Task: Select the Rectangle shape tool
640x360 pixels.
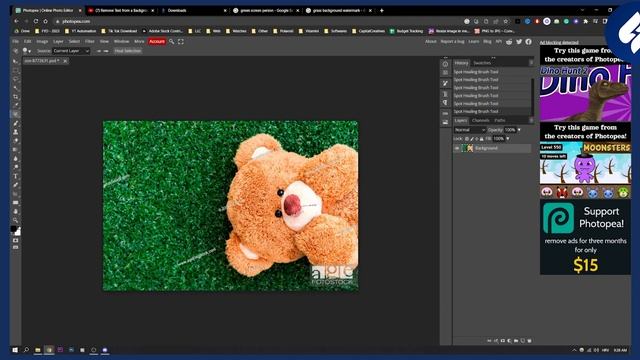Action: (16, 202)
